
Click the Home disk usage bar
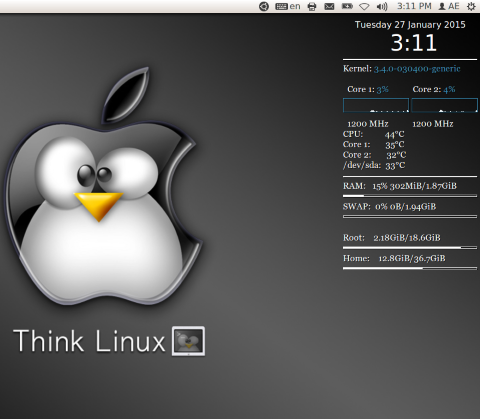(410, 268)
